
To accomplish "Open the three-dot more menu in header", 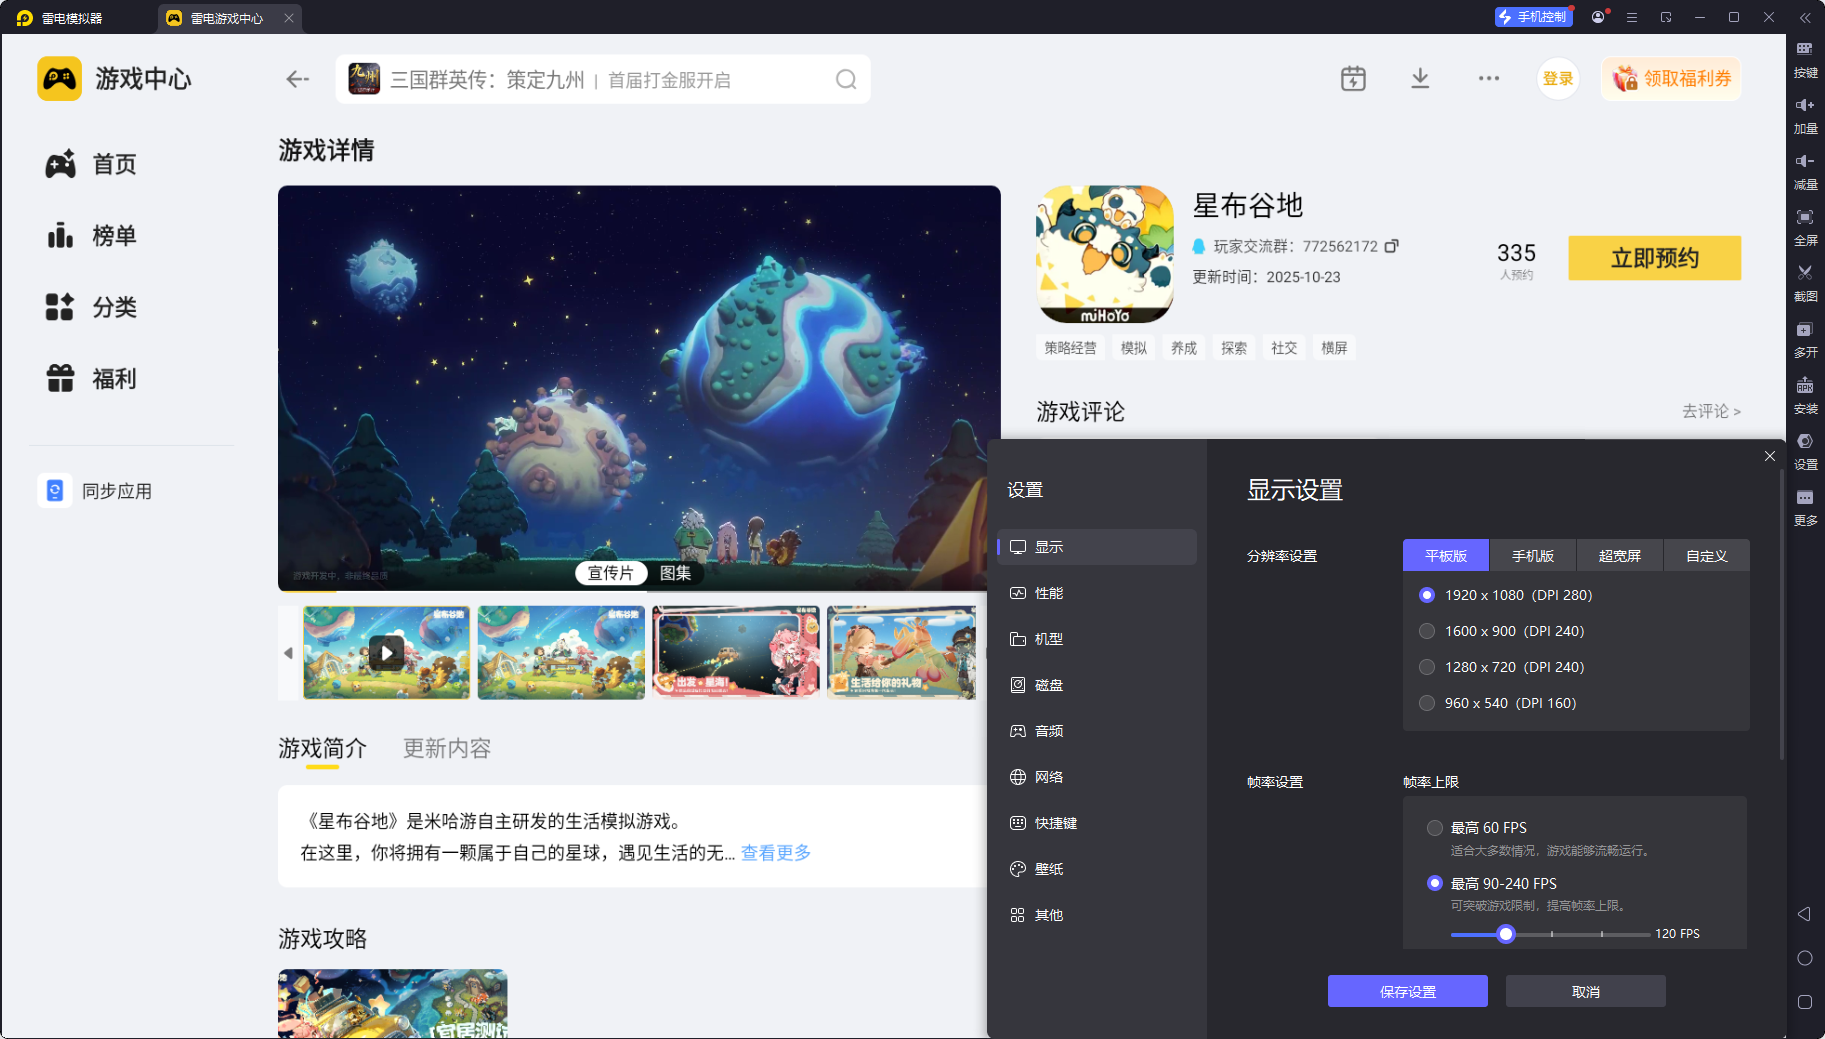I will point(1489,79).
